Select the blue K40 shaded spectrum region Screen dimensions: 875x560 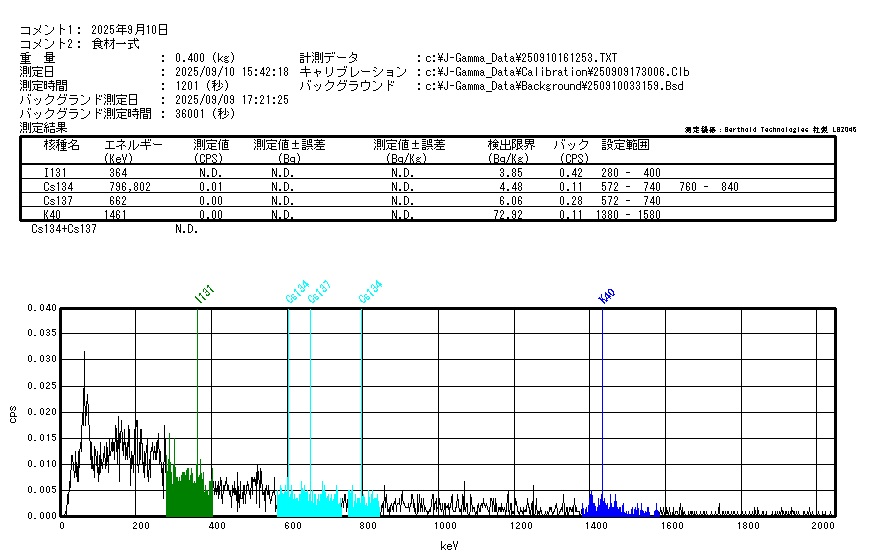tap(608, 507)
